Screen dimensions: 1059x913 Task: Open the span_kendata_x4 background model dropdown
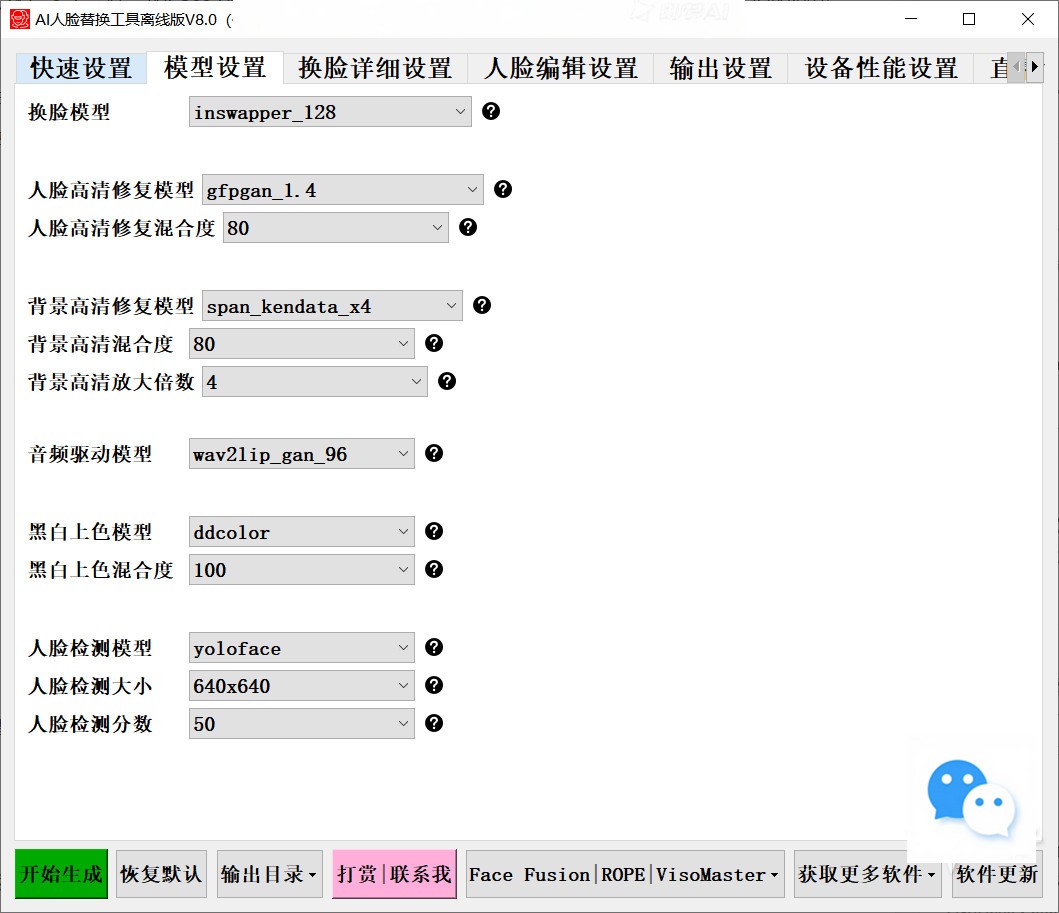332,306
